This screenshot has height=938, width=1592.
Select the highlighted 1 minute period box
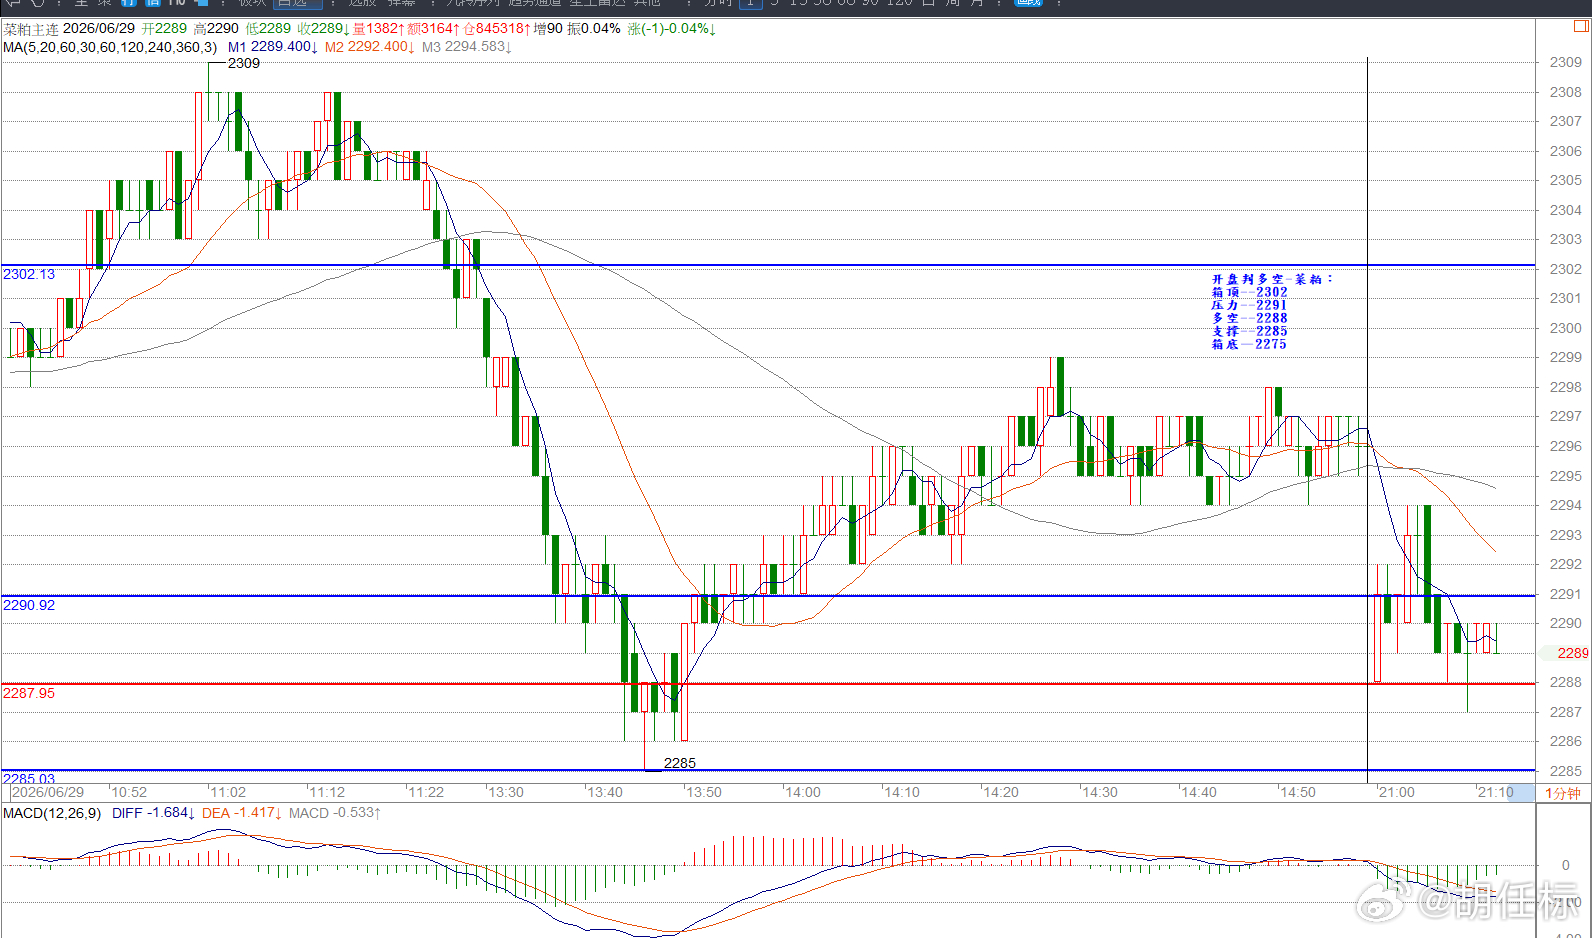pyautogui.click(x=750, y=3)
